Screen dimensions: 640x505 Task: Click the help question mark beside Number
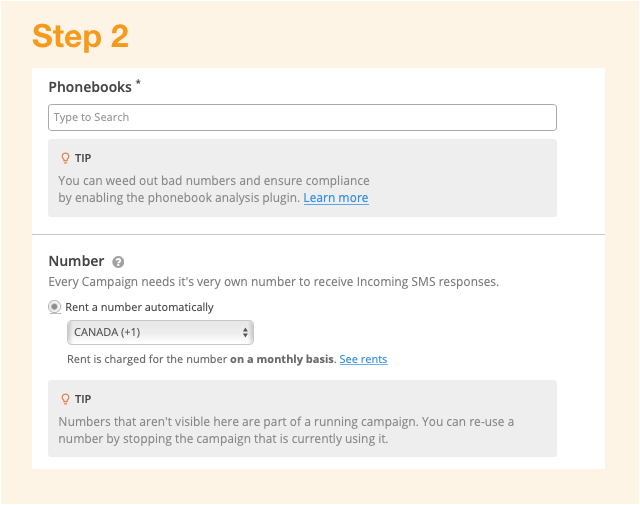point(118,262)
